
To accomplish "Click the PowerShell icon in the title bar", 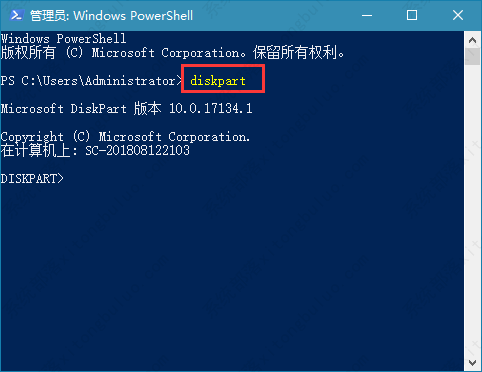I will point(16,15).
